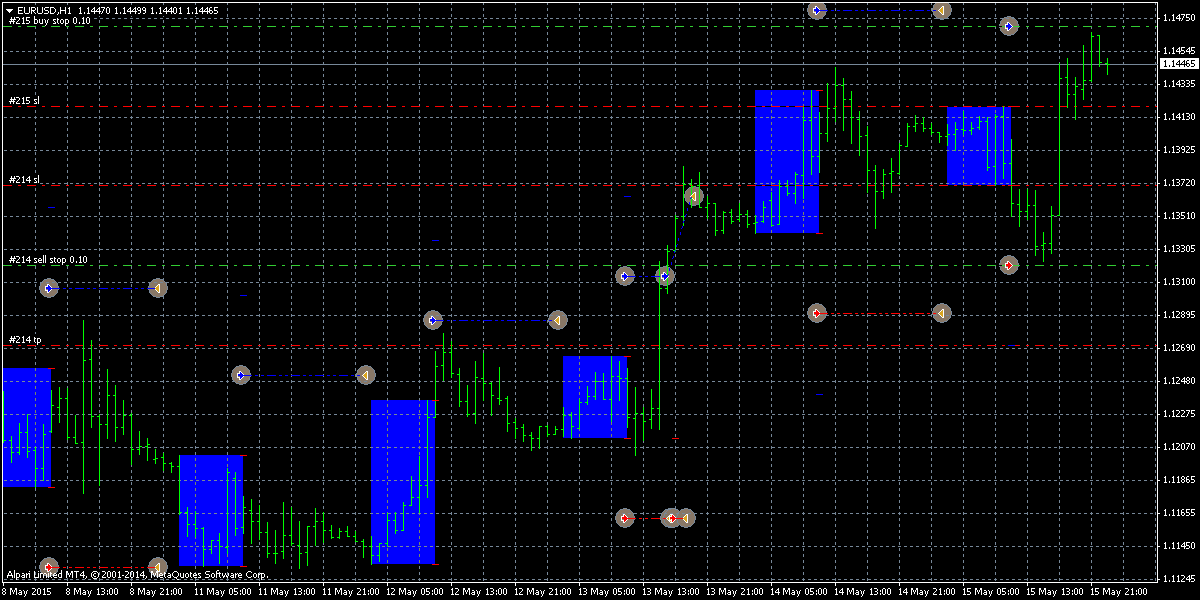The image size is (1200, 600).
Task: Click the 14 May 13:00 time label
Action: click(x=862, y=591)
